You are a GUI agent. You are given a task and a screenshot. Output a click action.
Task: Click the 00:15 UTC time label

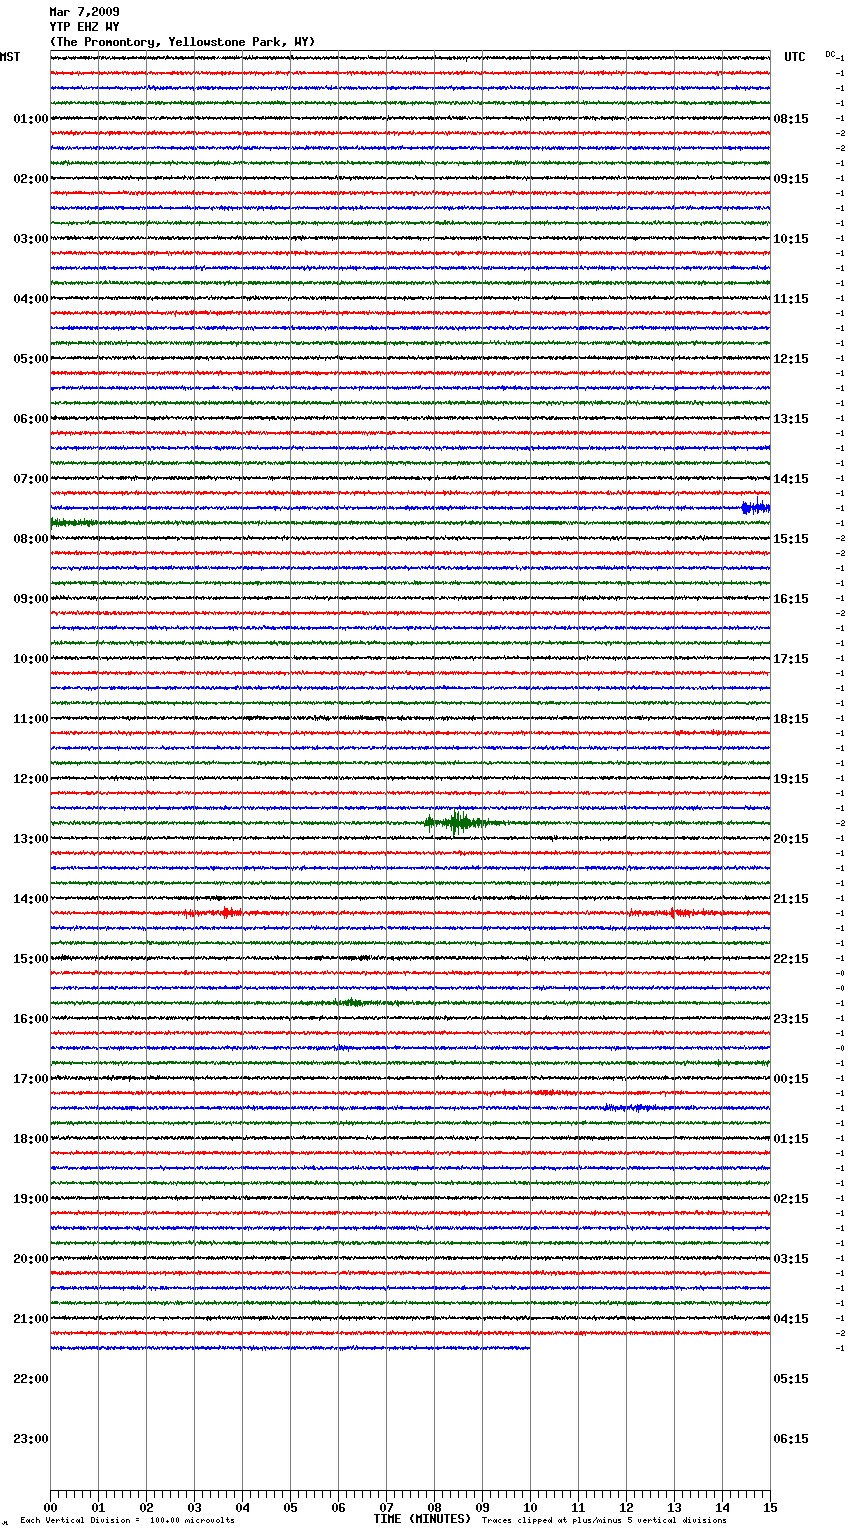pos(791,1079)
